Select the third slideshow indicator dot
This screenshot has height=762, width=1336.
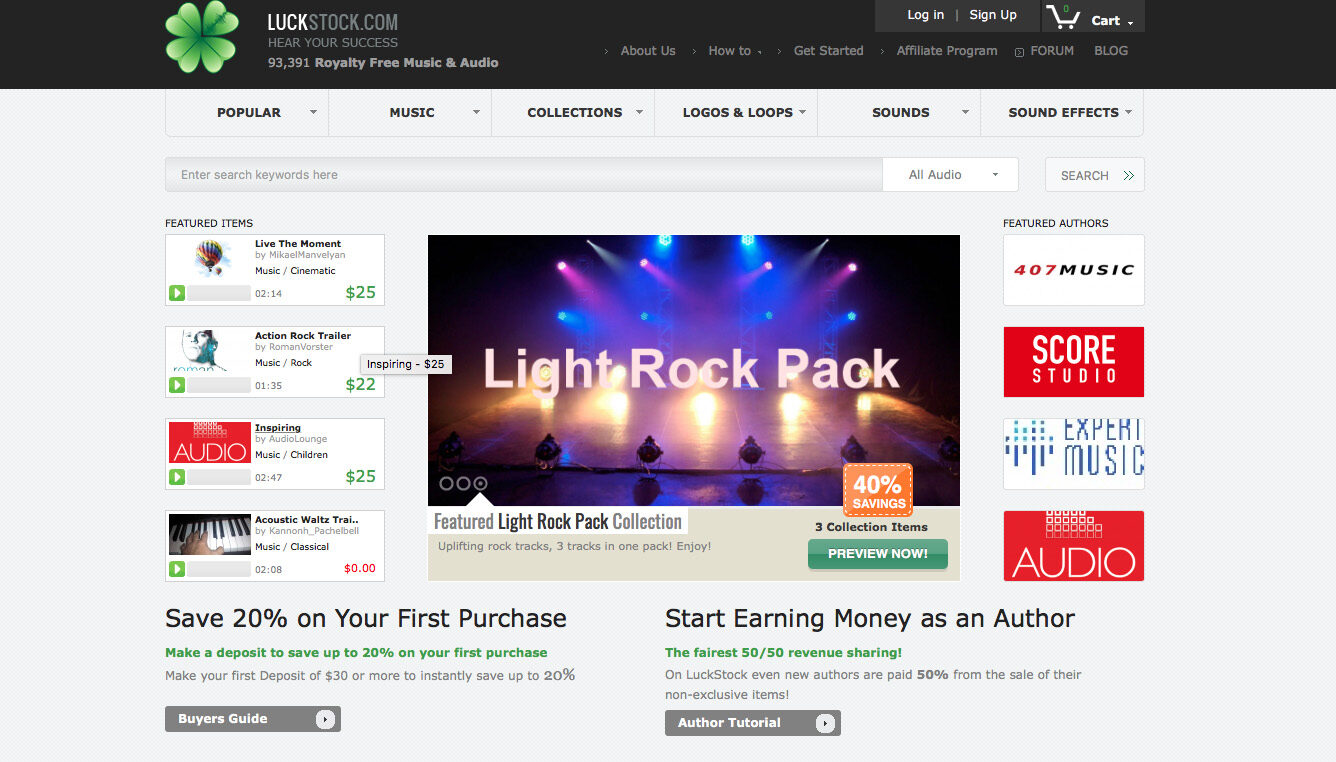[480, 484]
